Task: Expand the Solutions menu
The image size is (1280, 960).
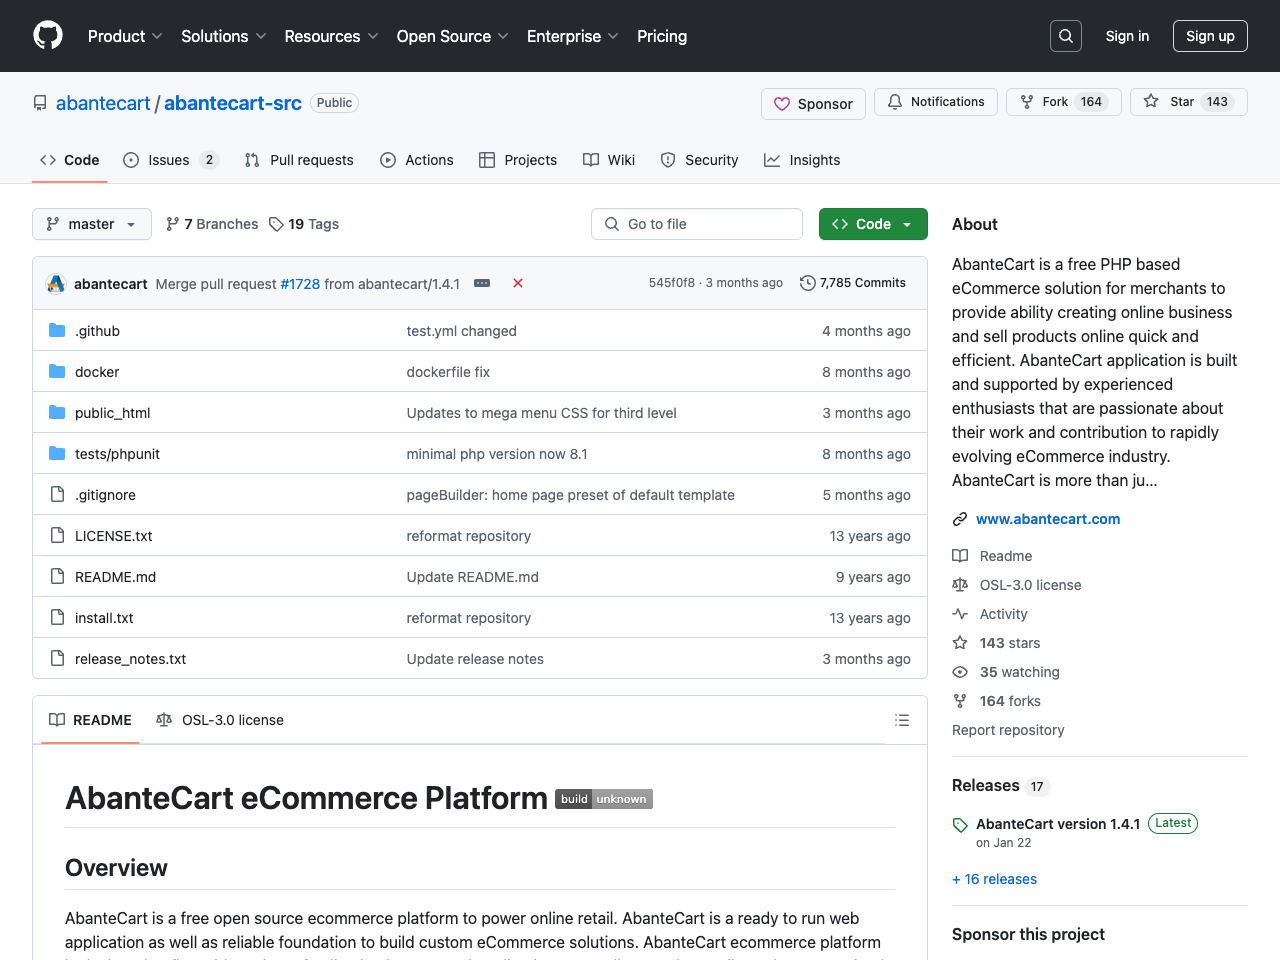Action: (224, 36)
